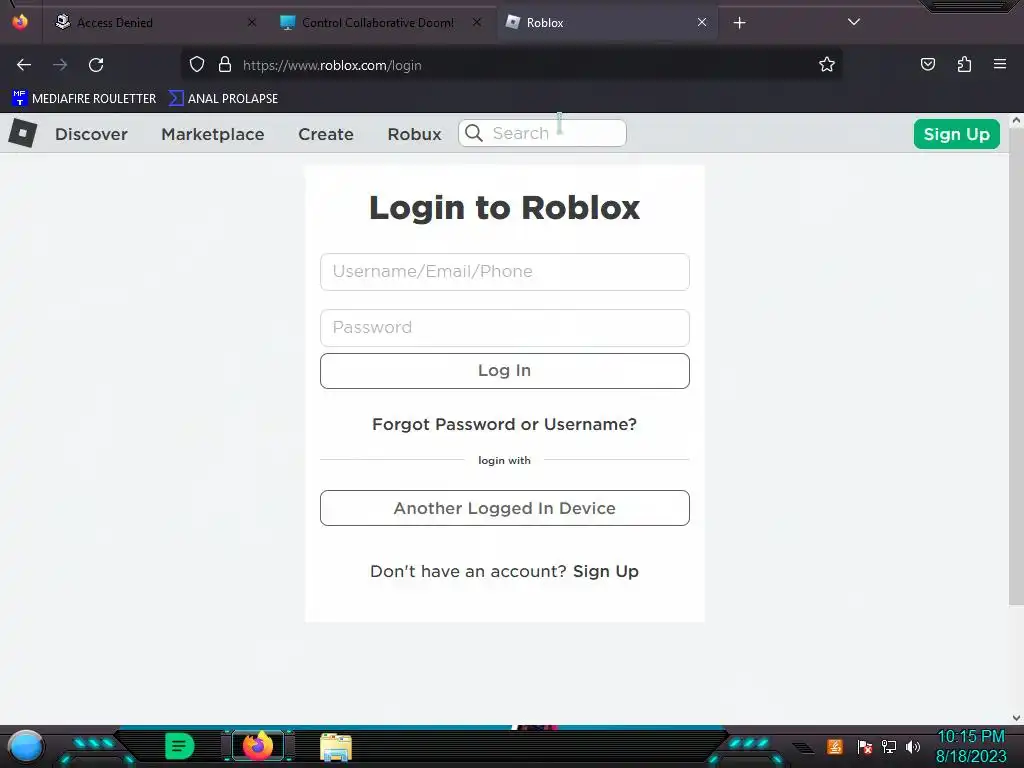This screenshot has height=768, width=1024.
Task: Click the page vertical scrollbar
Action: tap(1016, 367)
